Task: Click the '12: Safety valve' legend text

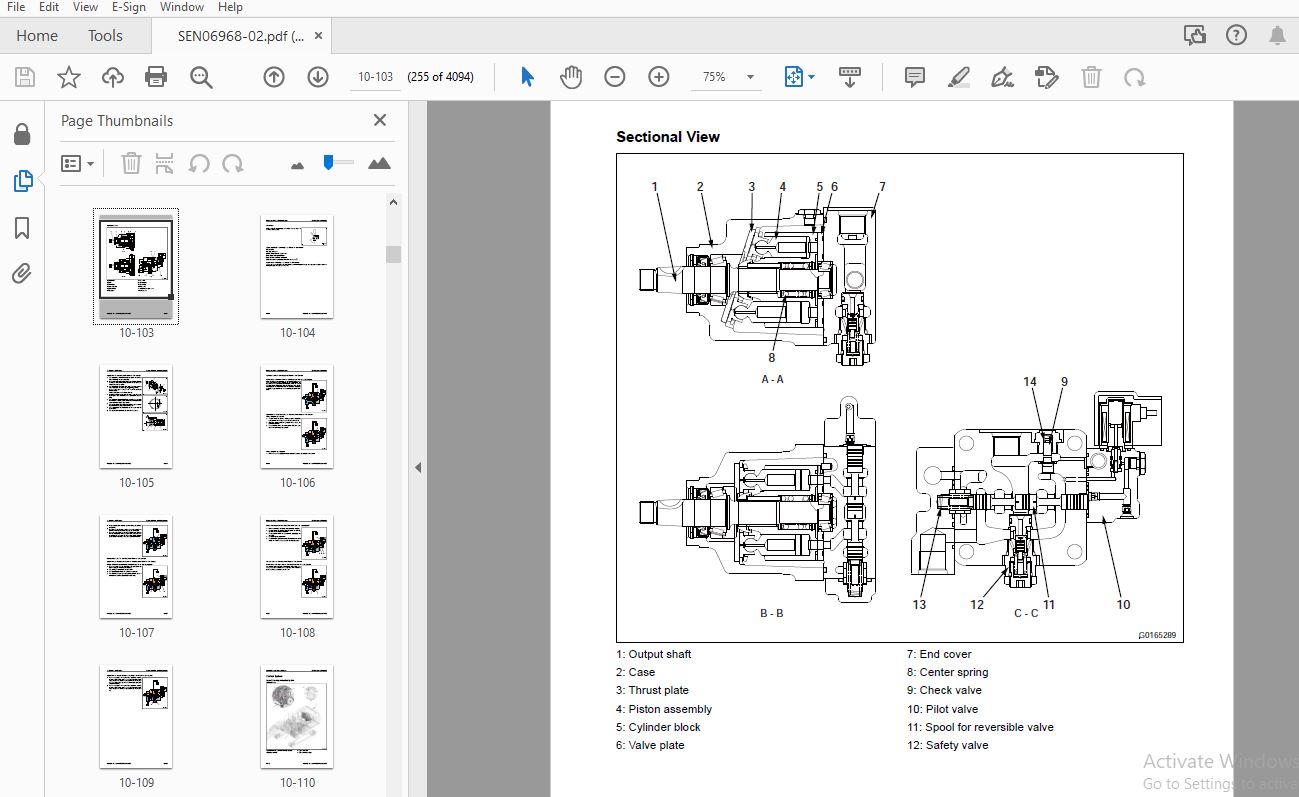Action: pos(947,745)
